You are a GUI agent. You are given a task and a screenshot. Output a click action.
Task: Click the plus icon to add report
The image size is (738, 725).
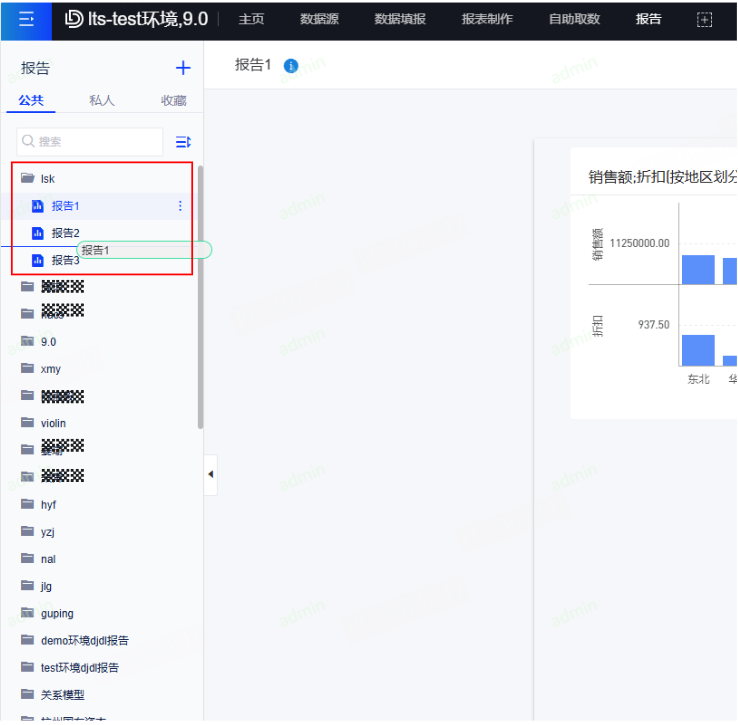pyautogui.click(x=183, y=68)
